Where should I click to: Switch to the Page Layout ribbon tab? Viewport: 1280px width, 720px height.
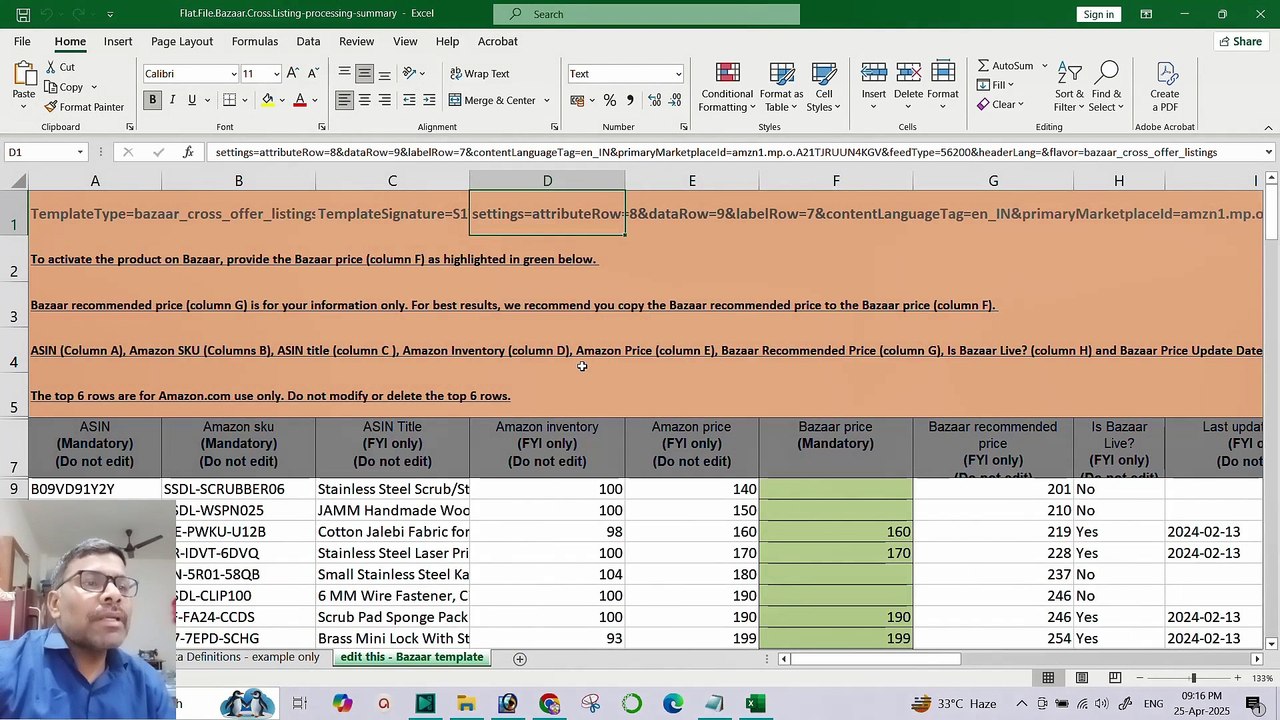click(x=182, y=41)
